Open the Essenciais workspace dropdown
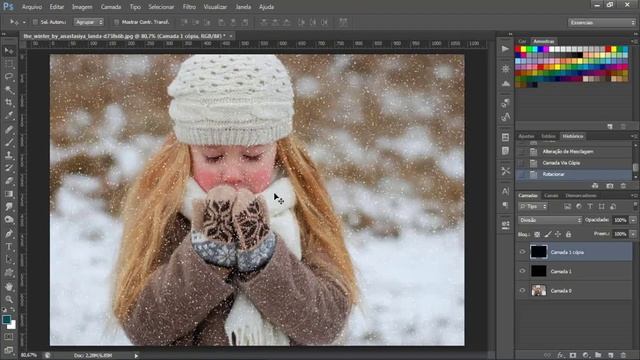The image size is (640, 360). (602, 22)
